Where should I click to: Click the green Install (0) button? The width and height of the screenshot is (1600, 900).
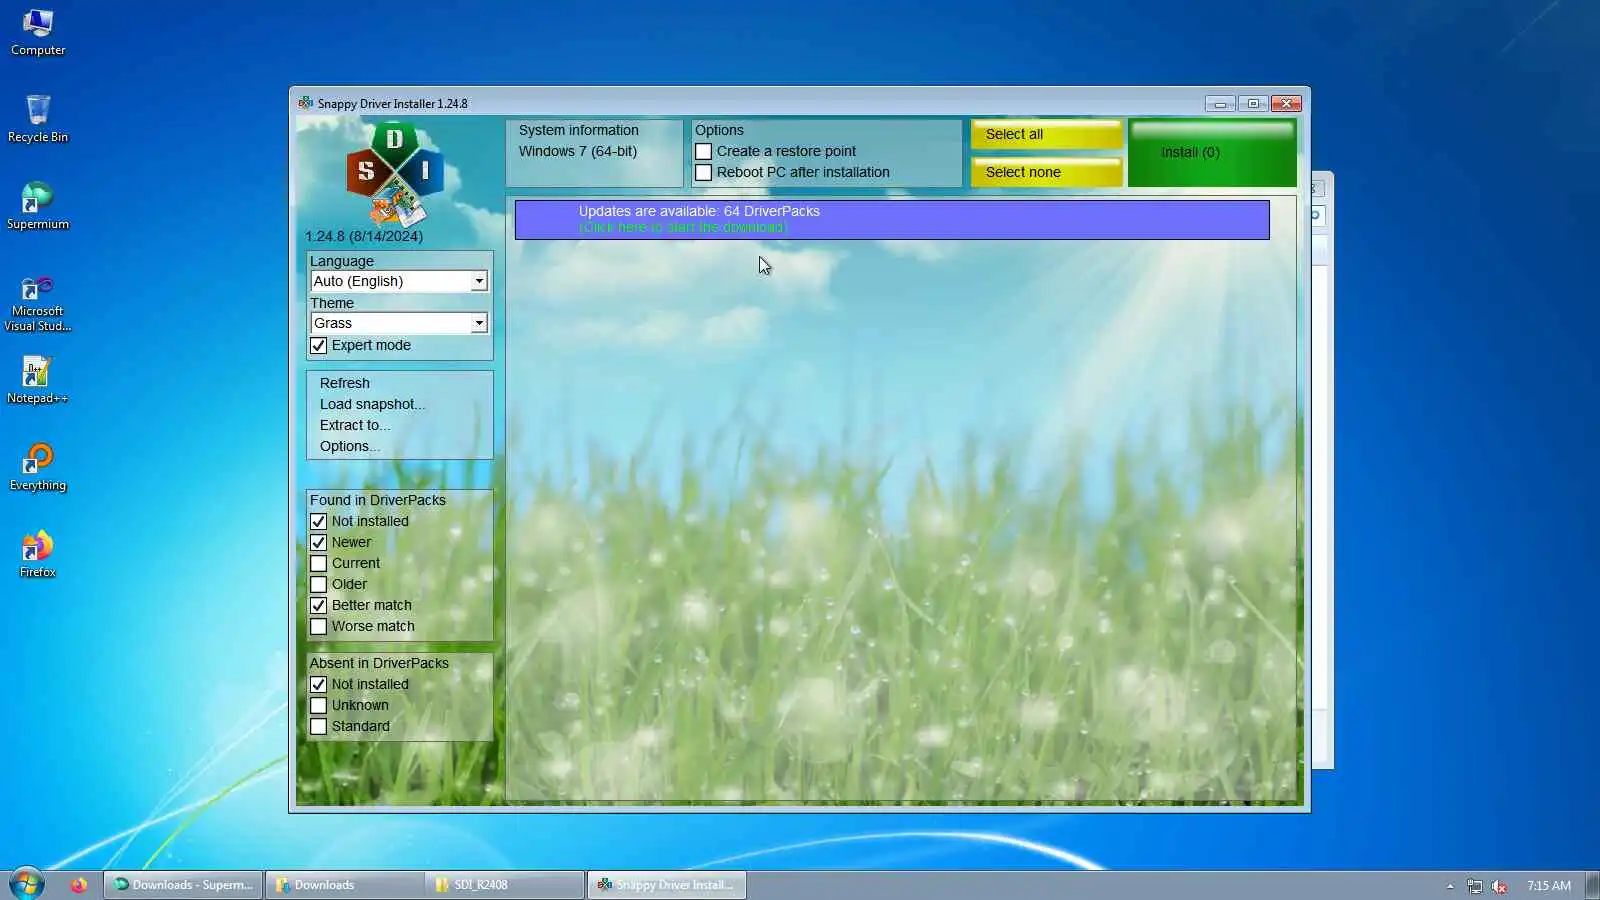click(1212, 152)
